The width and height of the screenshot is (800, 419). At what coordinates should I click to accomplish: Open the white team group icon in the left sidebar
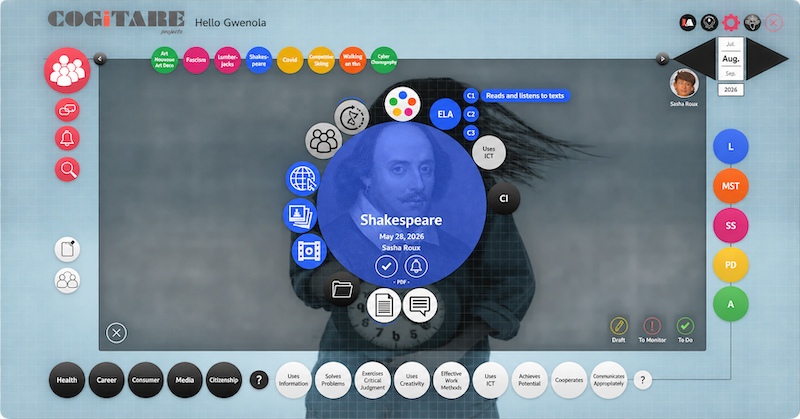[67, 280]
